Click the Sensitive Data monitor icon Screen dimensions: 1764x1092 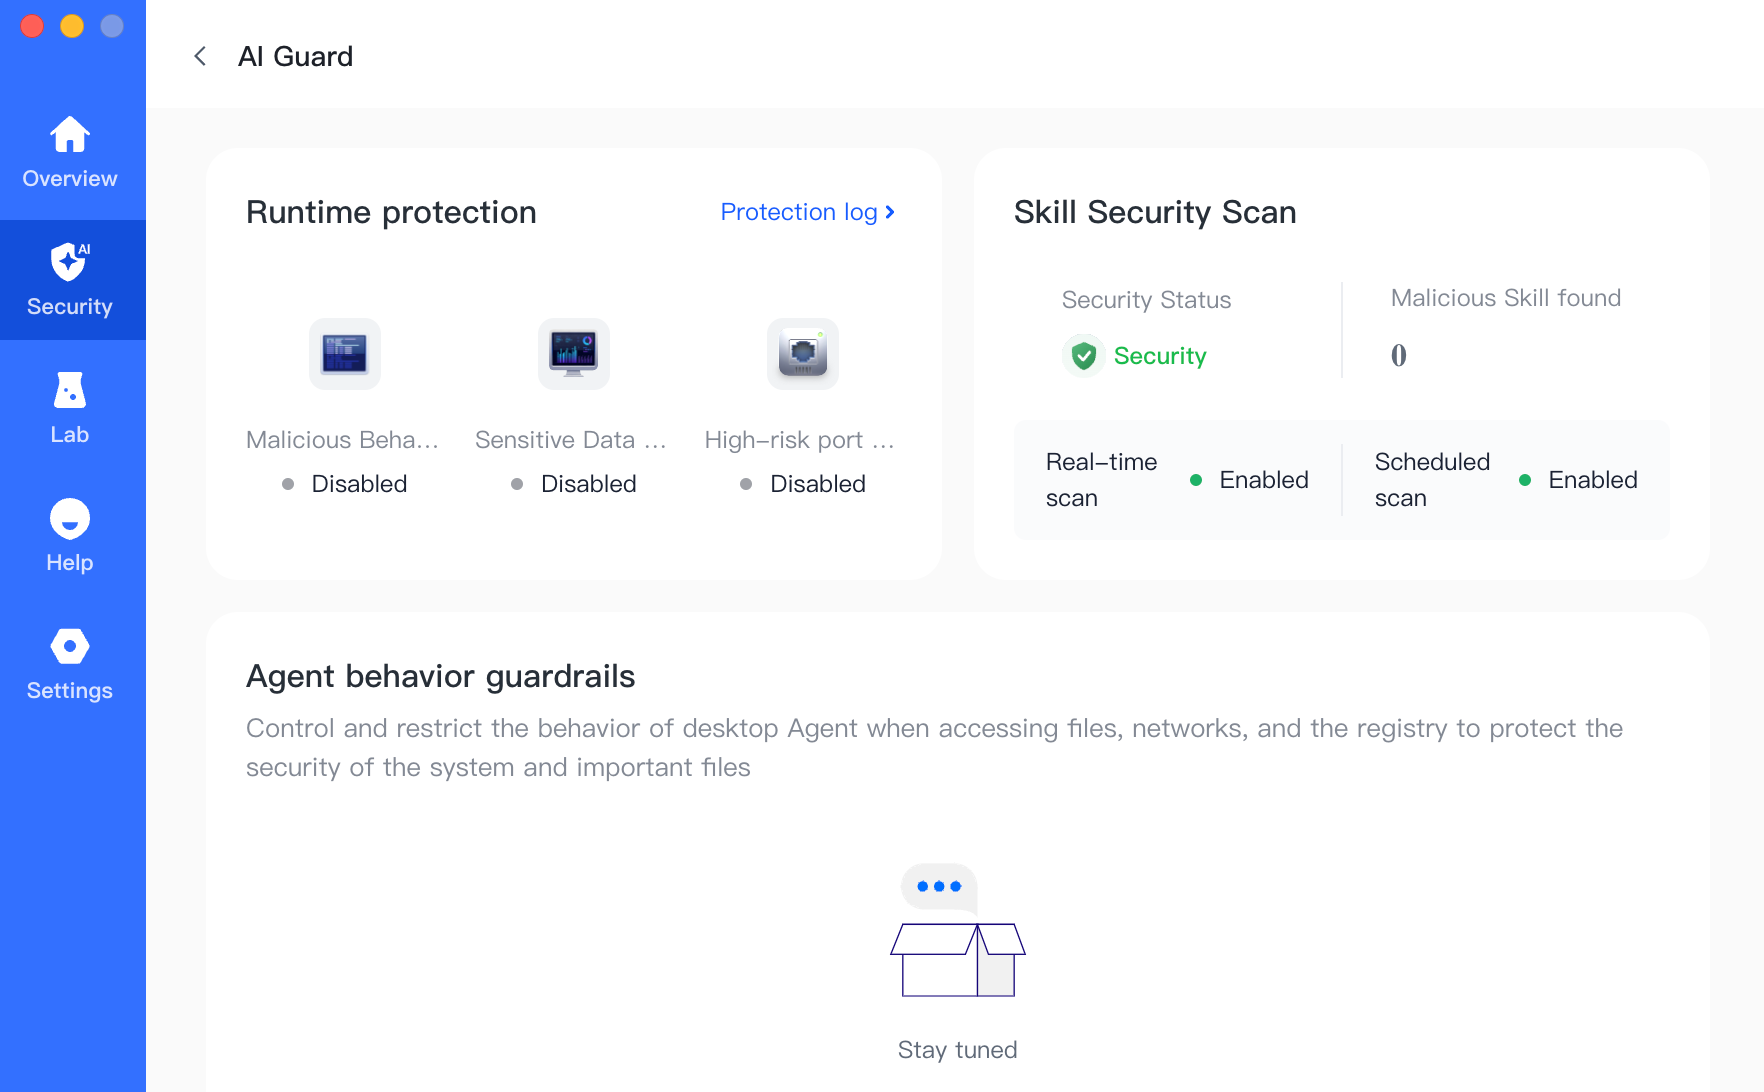(574, 354)
